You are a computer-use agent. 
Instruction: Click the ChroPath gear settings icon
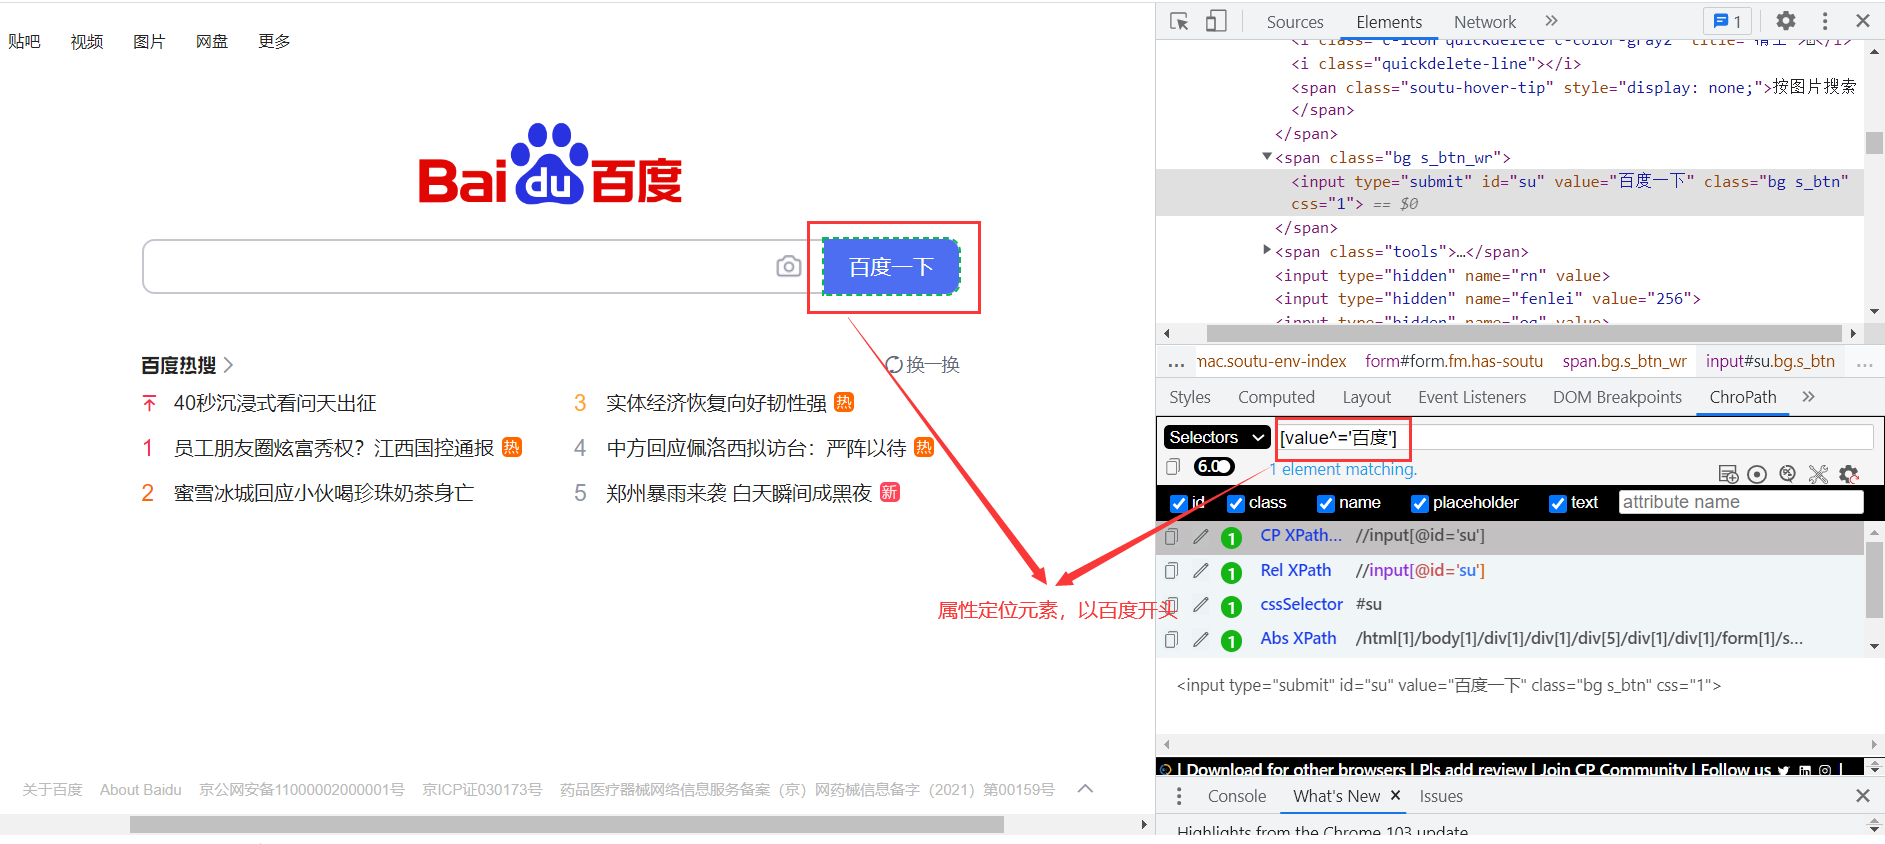(x=1849, y=474)
